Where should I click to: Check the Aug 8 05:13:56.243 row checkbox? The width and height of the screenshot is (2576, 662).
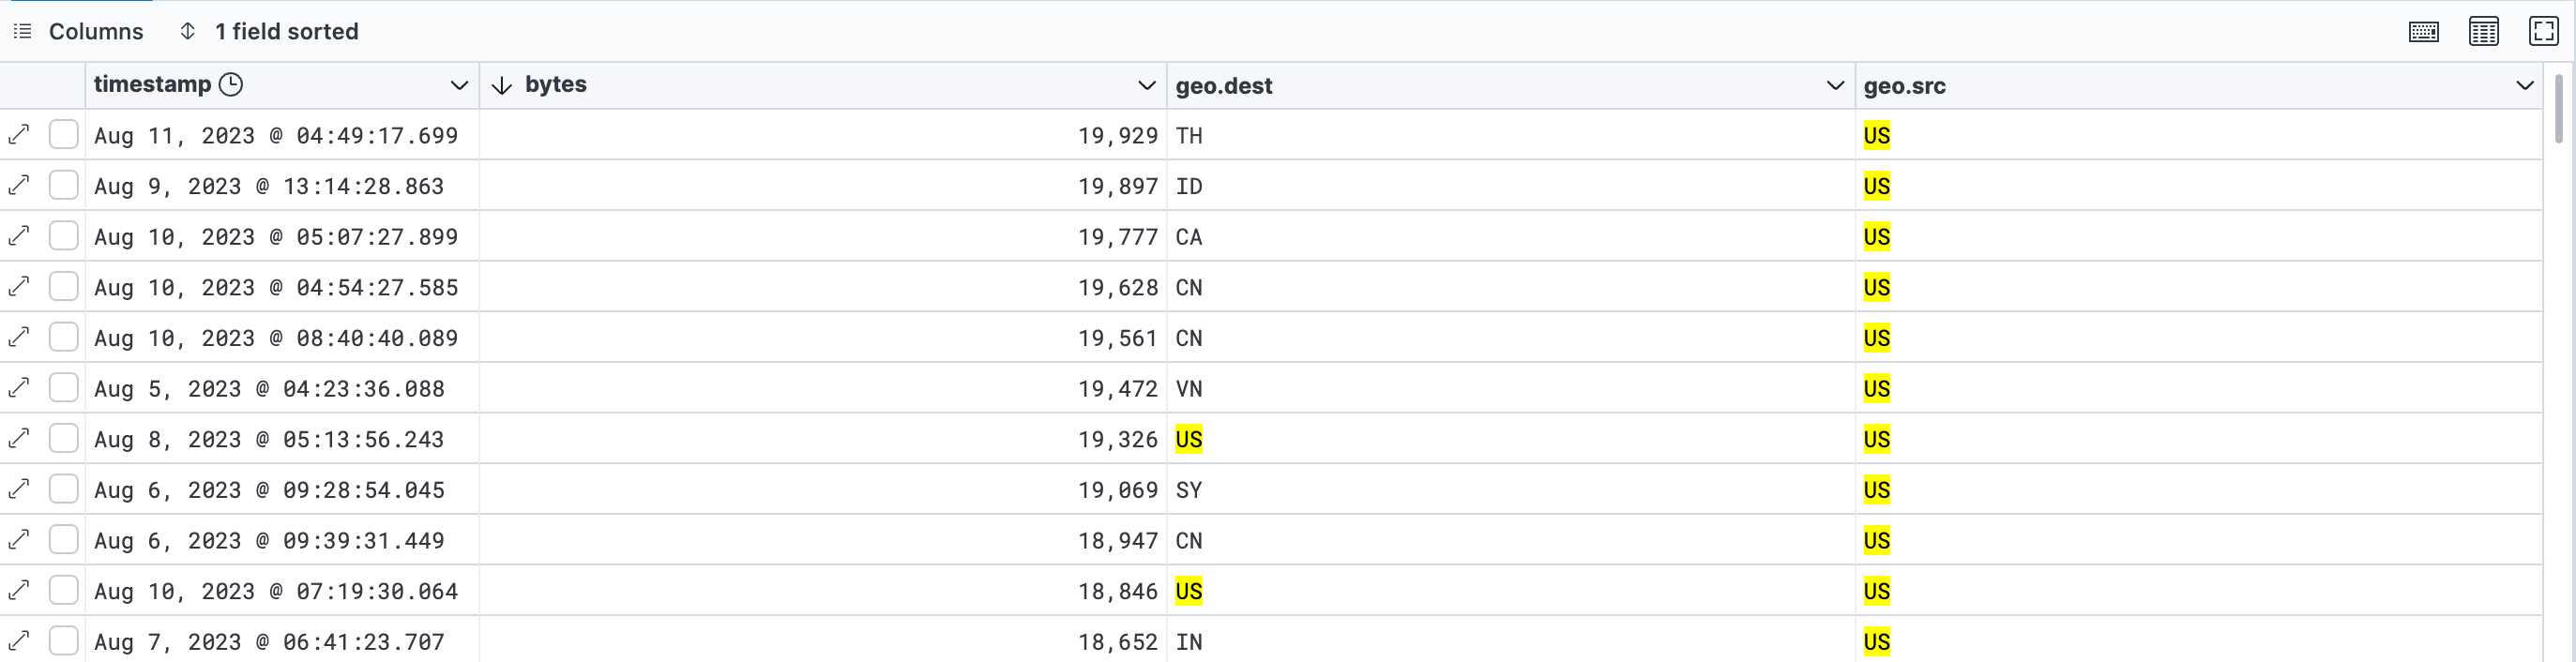pos(64,438)
